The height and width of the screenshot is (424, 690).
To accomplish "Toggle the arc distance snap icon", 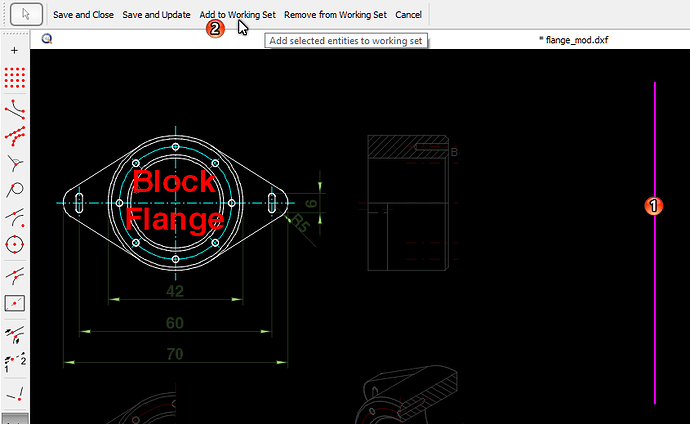I will [x=15, y=217].
